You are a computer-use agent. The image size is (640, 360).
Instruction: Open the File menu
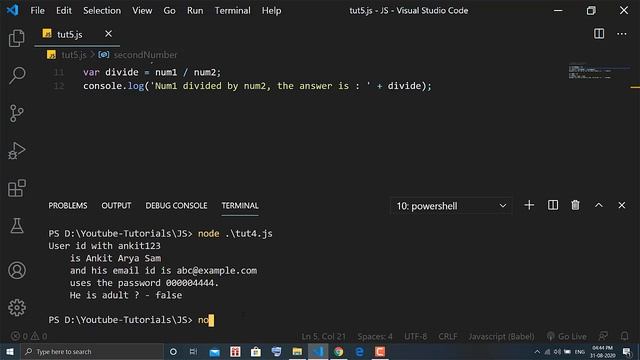click(x=38, y=11)
